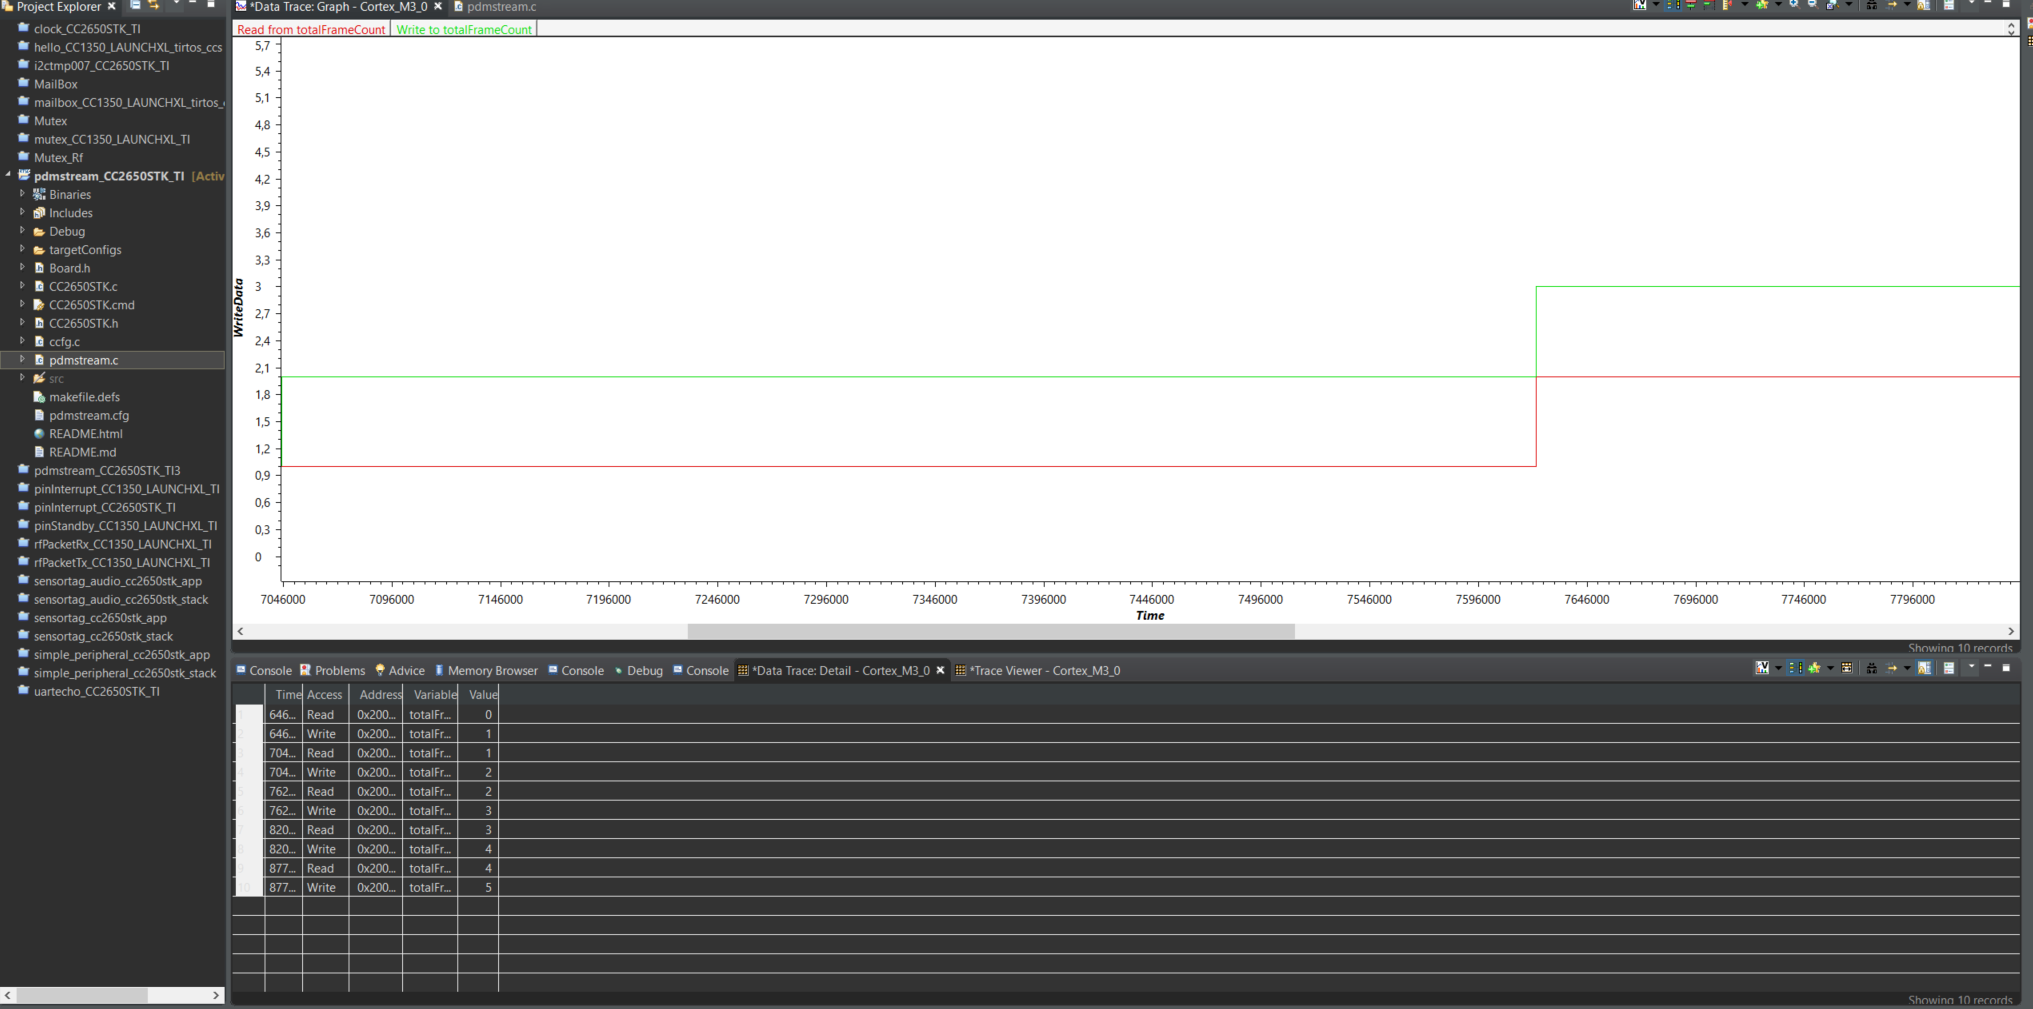Open the Problems tab

pyautogui.click(x=332, y=670)
